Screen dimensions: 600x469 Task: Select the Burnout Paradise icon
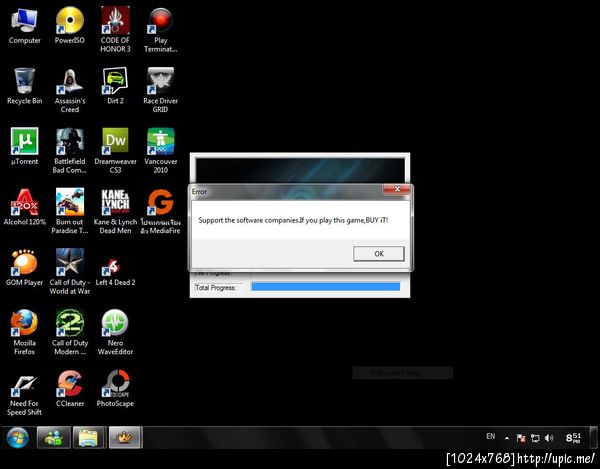tap(70, 211)
